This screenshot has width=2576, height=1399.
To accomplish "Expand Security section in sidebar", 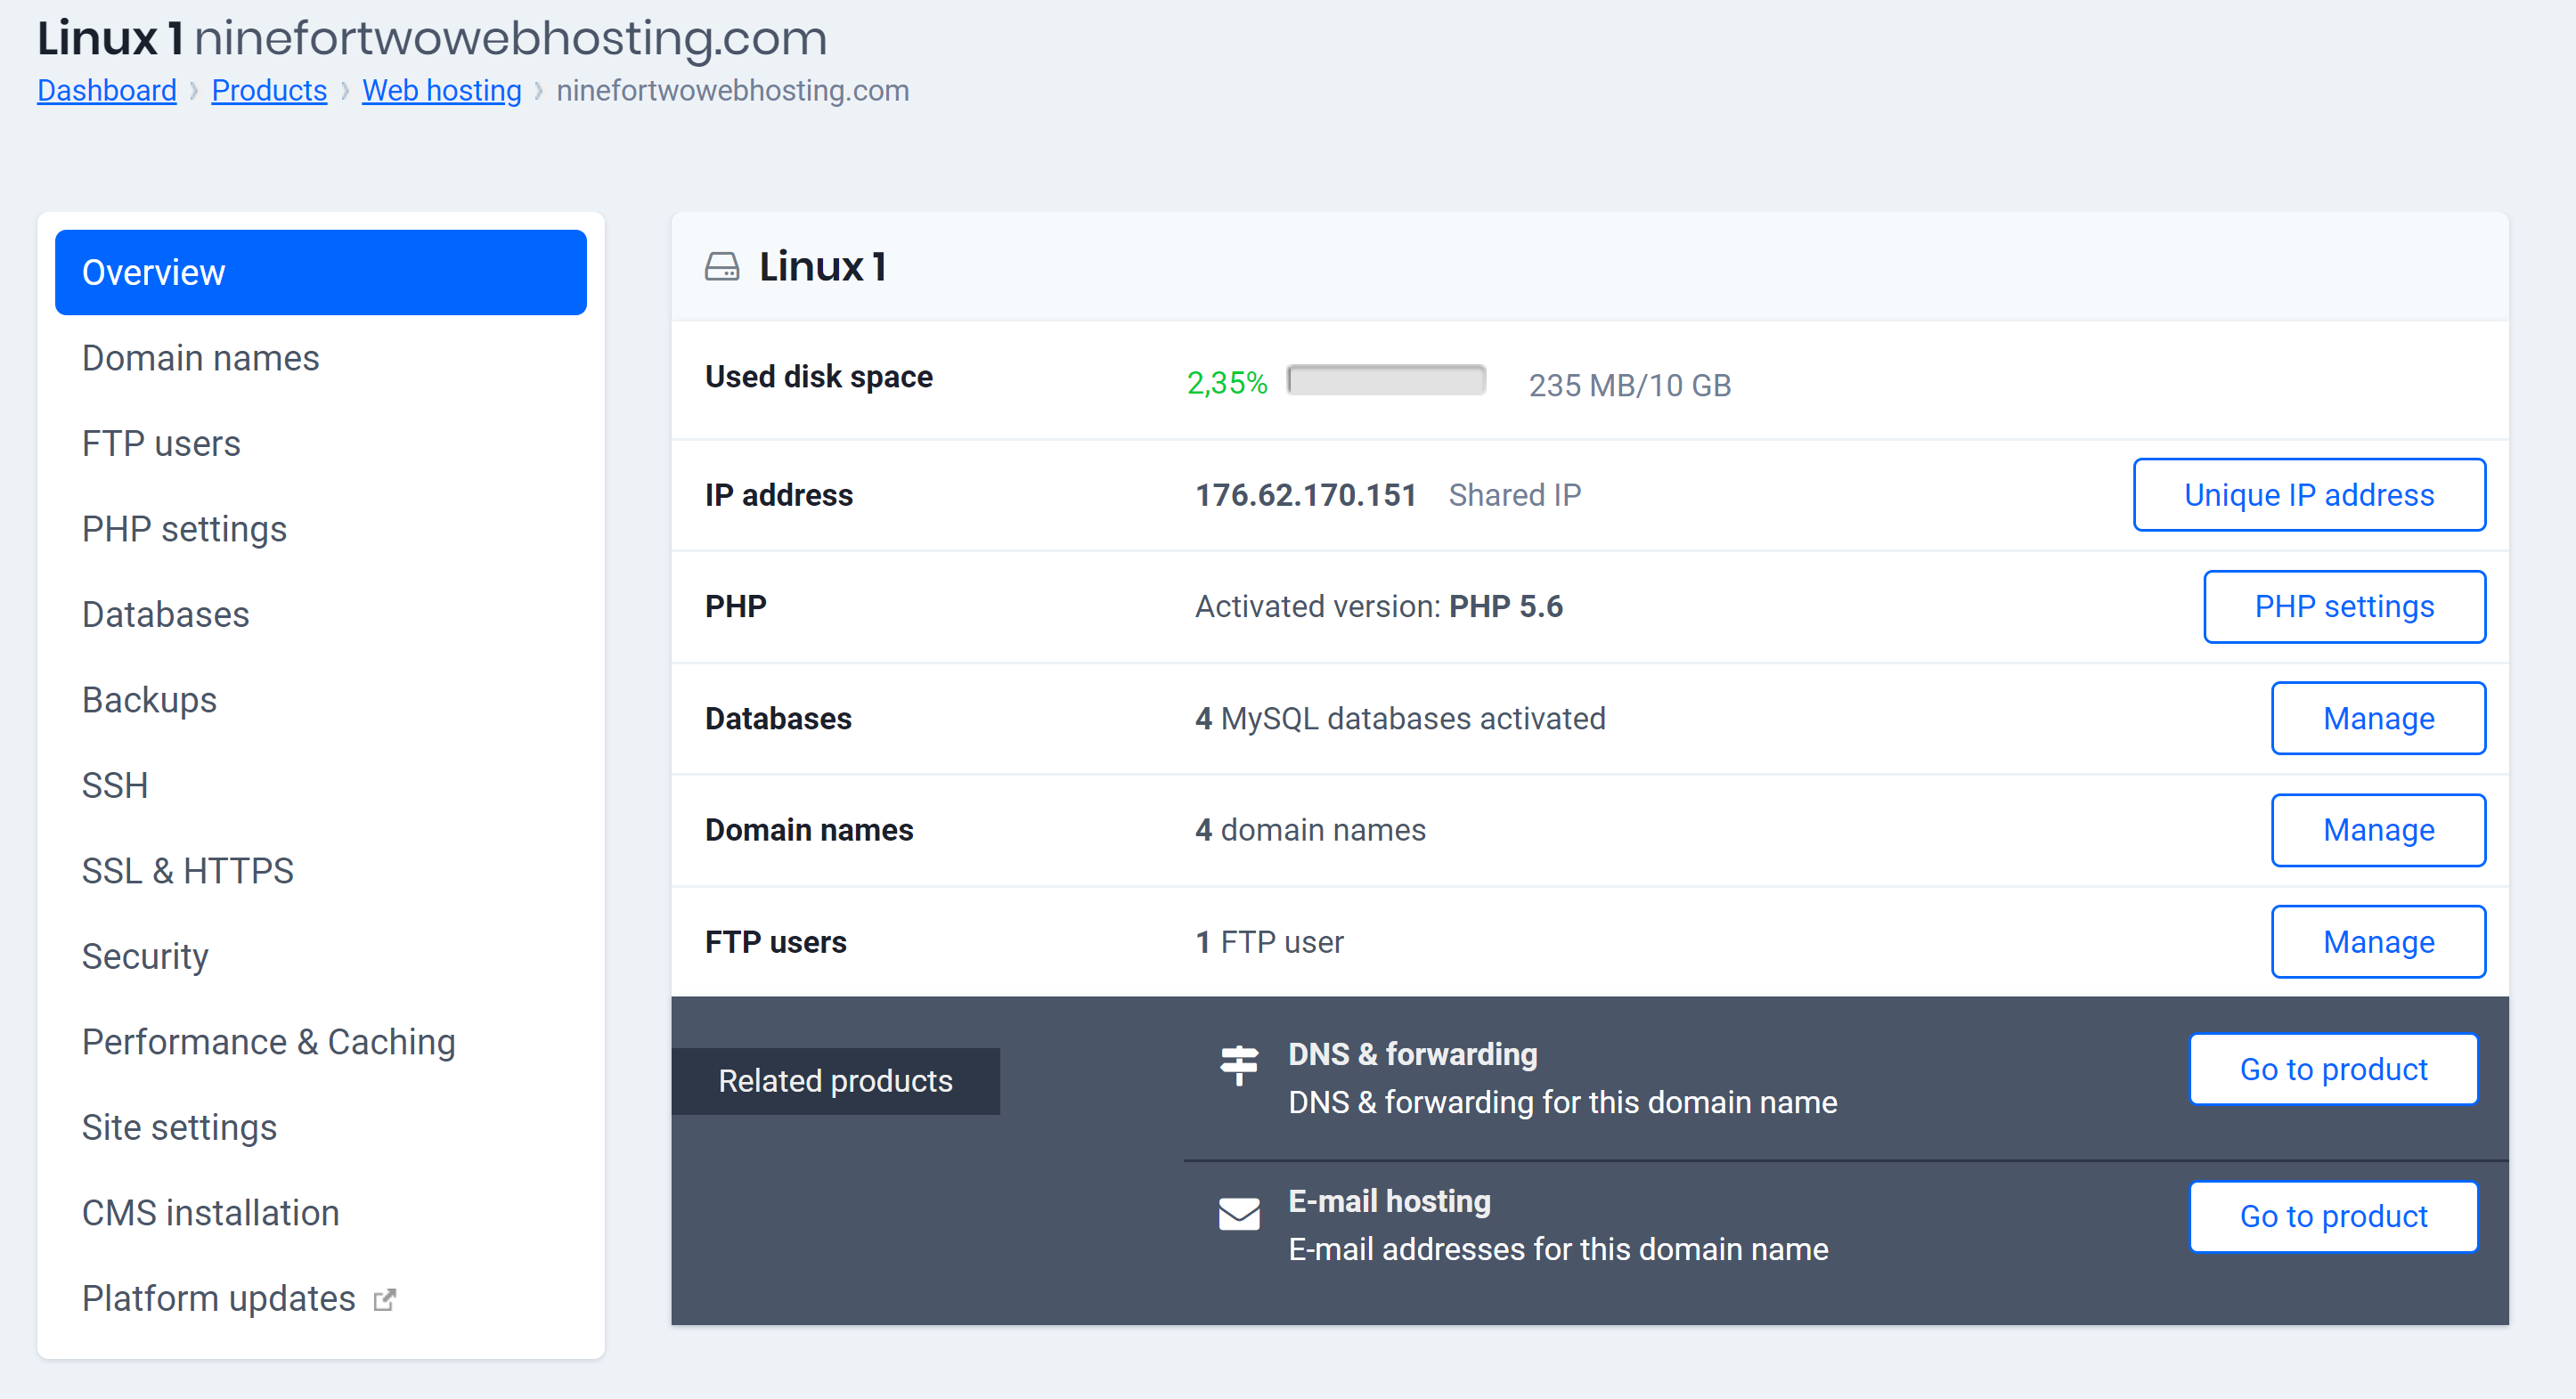I will tap(143, 956).
